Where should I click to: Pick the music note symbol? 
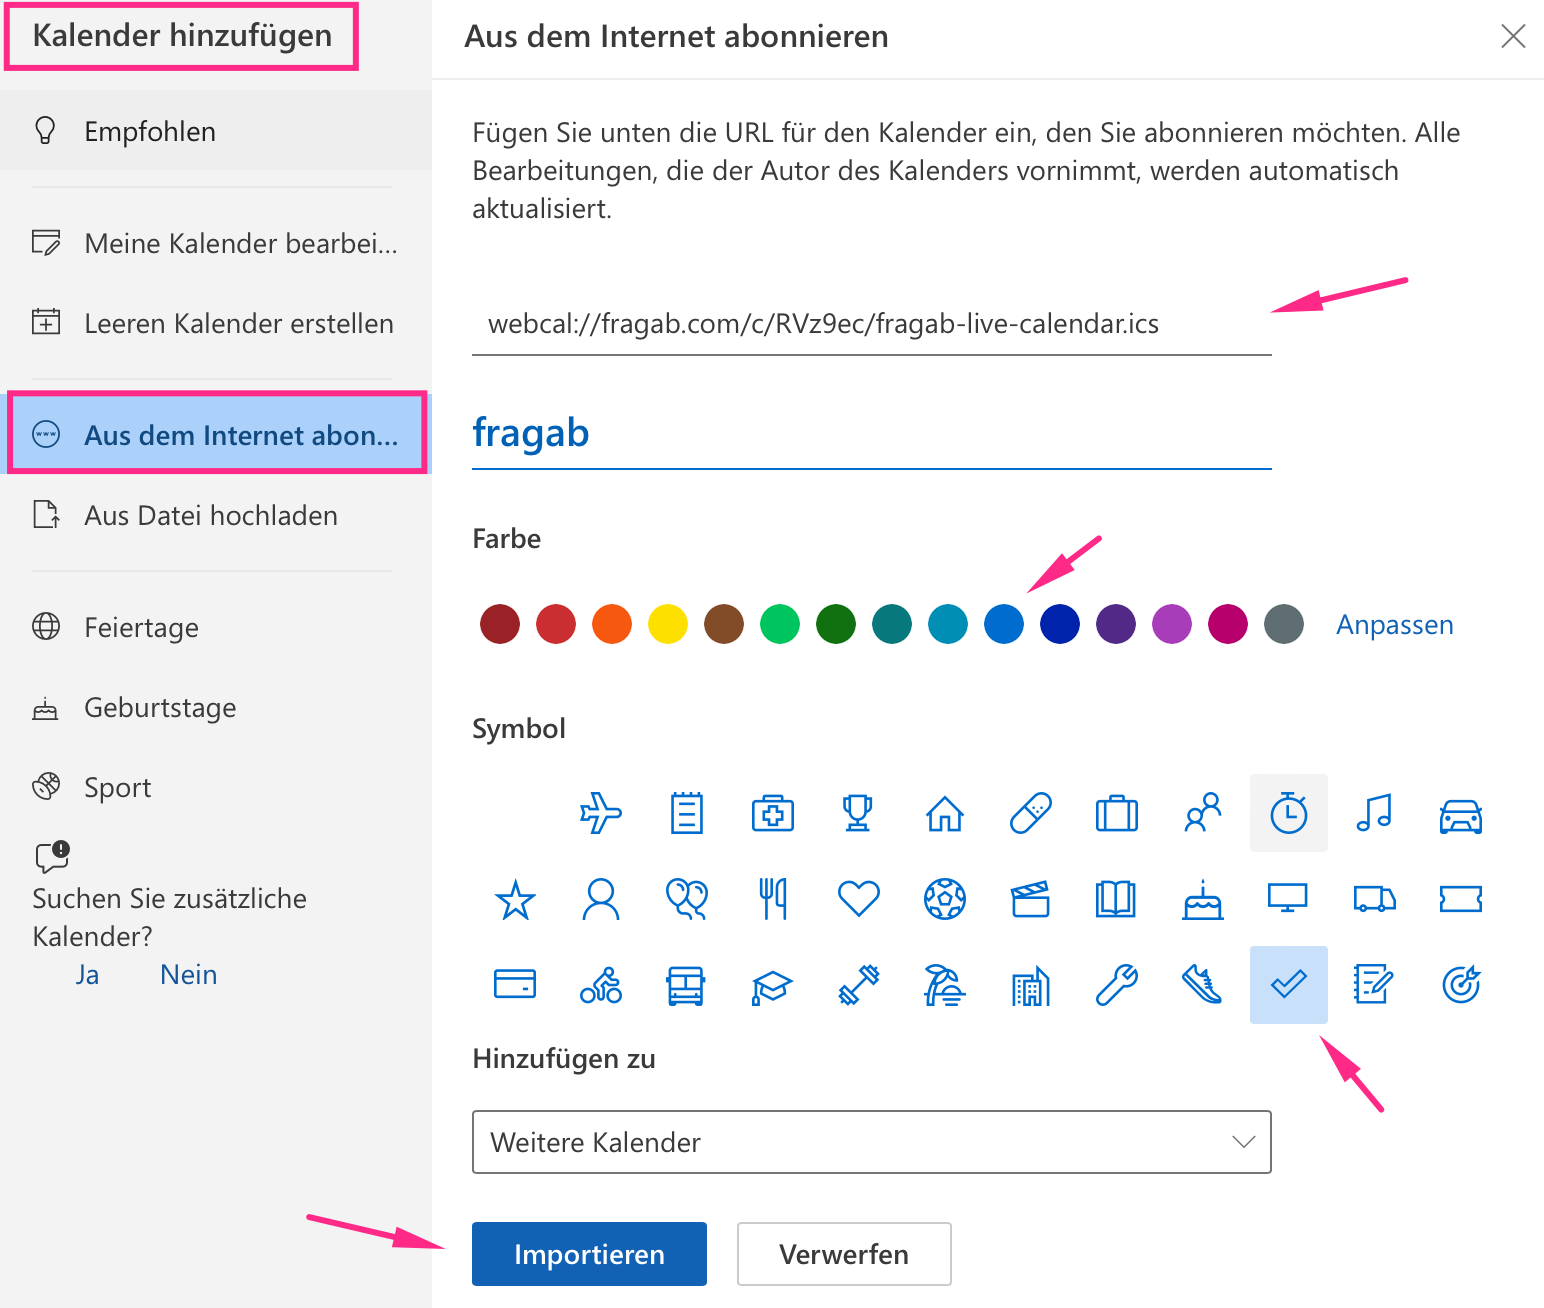[1375, 813]
